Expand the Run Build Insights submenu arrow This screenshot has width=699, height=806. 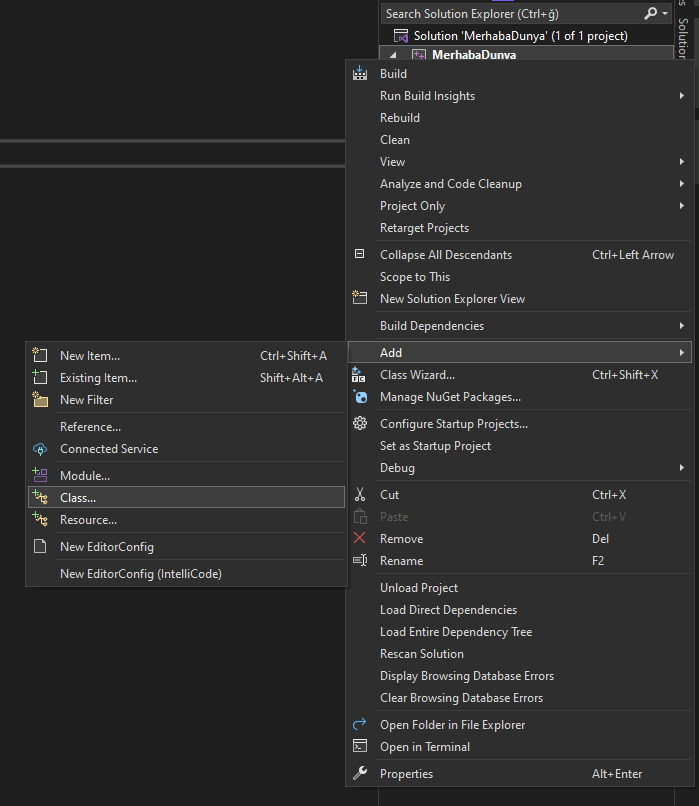(682, 96)
